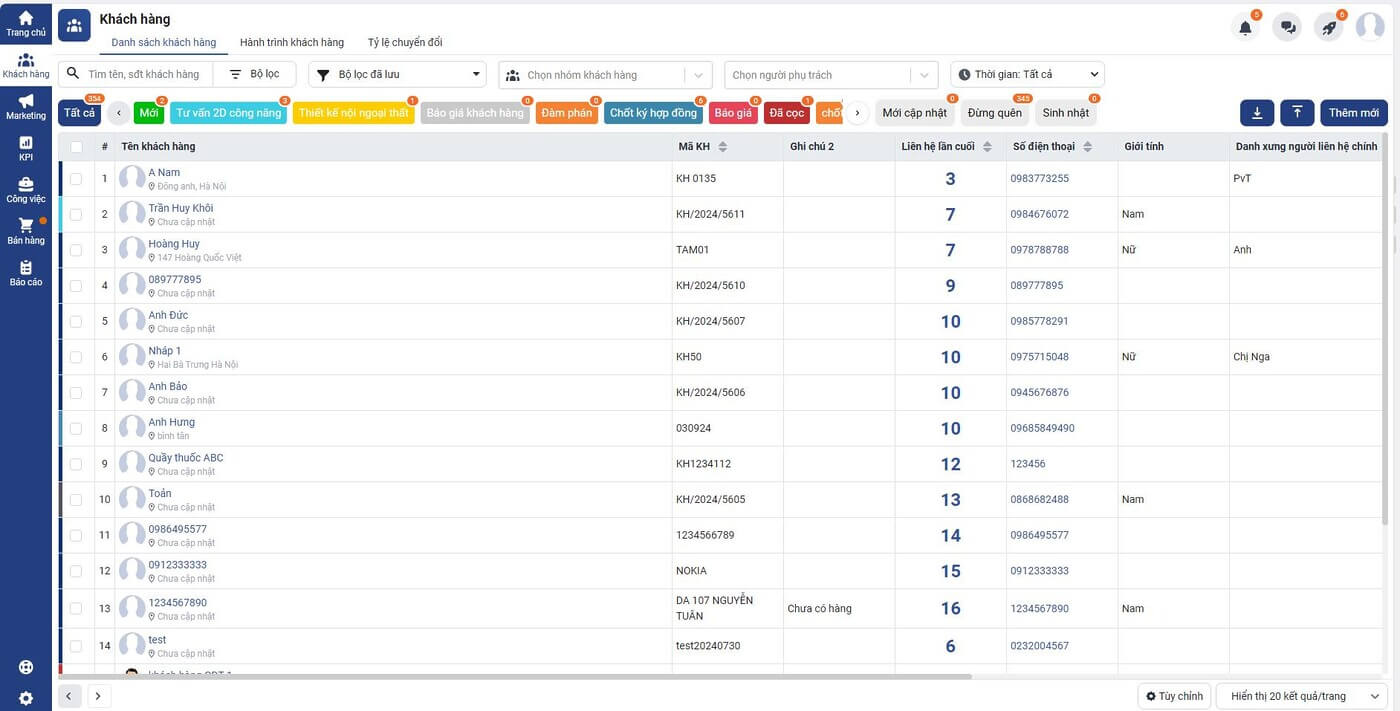This screenshot has width=1400, height=711.
Task: Open the settings gear in sidebar
Action: pyautogui.click(x=26, y=698)
